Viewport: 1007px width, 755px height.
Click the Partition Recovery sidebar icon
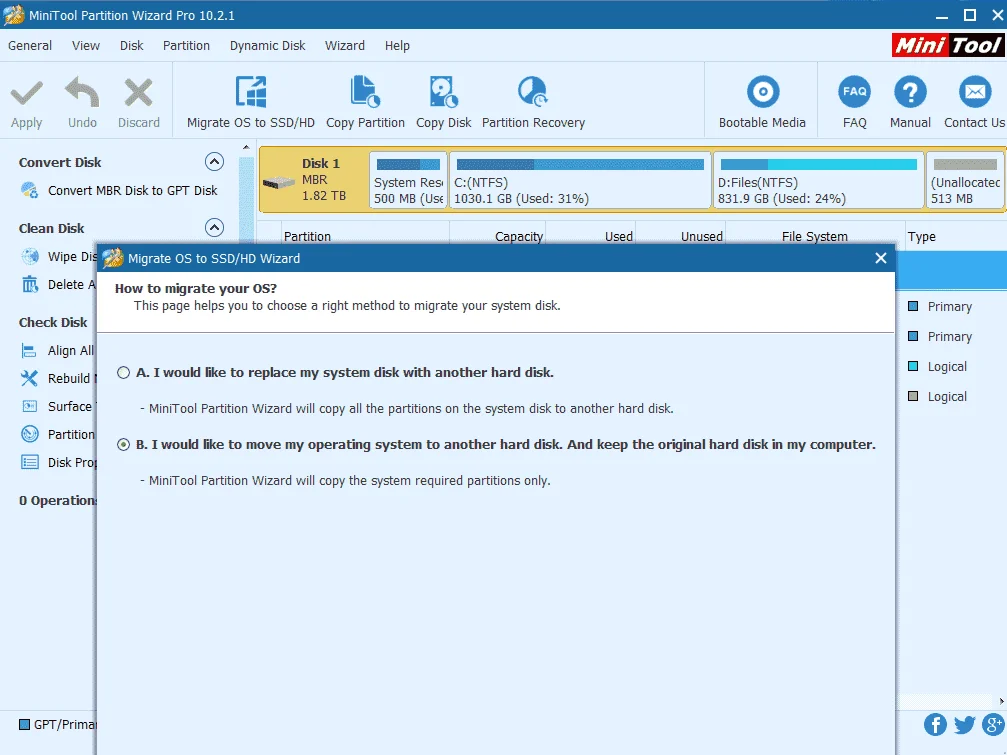[30, 435]
